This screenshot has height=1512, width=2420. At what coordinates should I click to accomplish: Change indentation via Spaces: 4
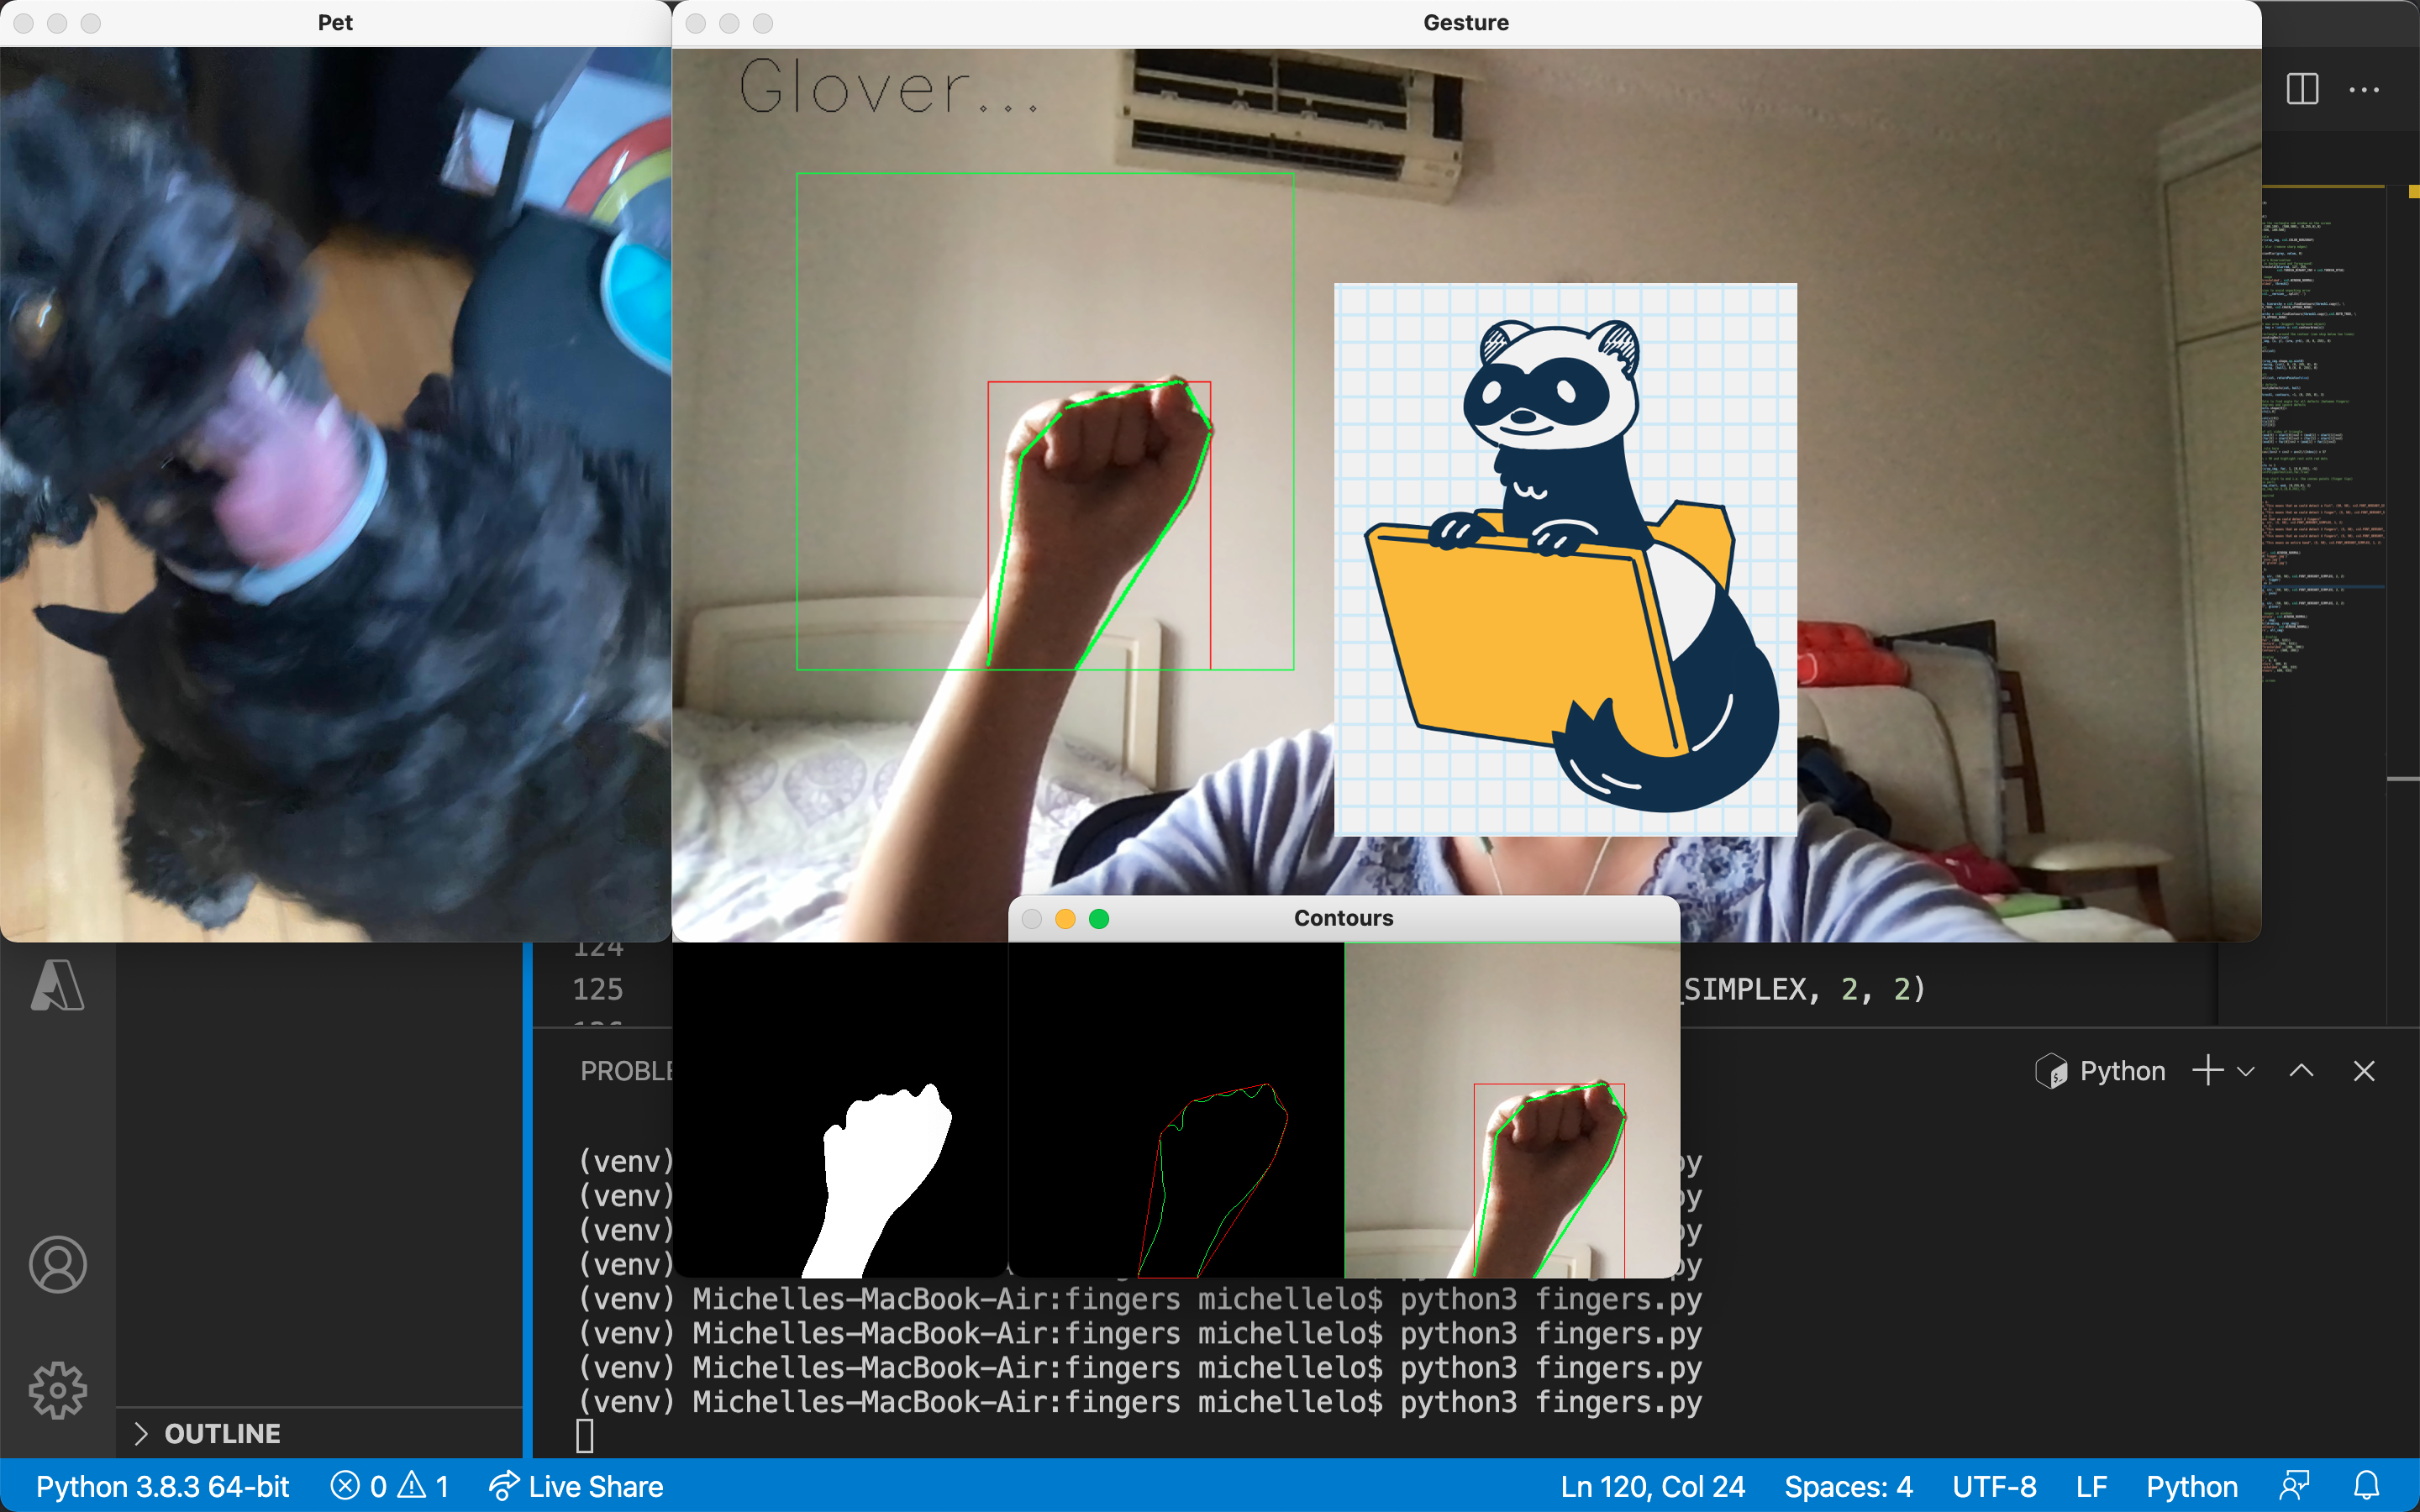[x=1848, y=1486]
